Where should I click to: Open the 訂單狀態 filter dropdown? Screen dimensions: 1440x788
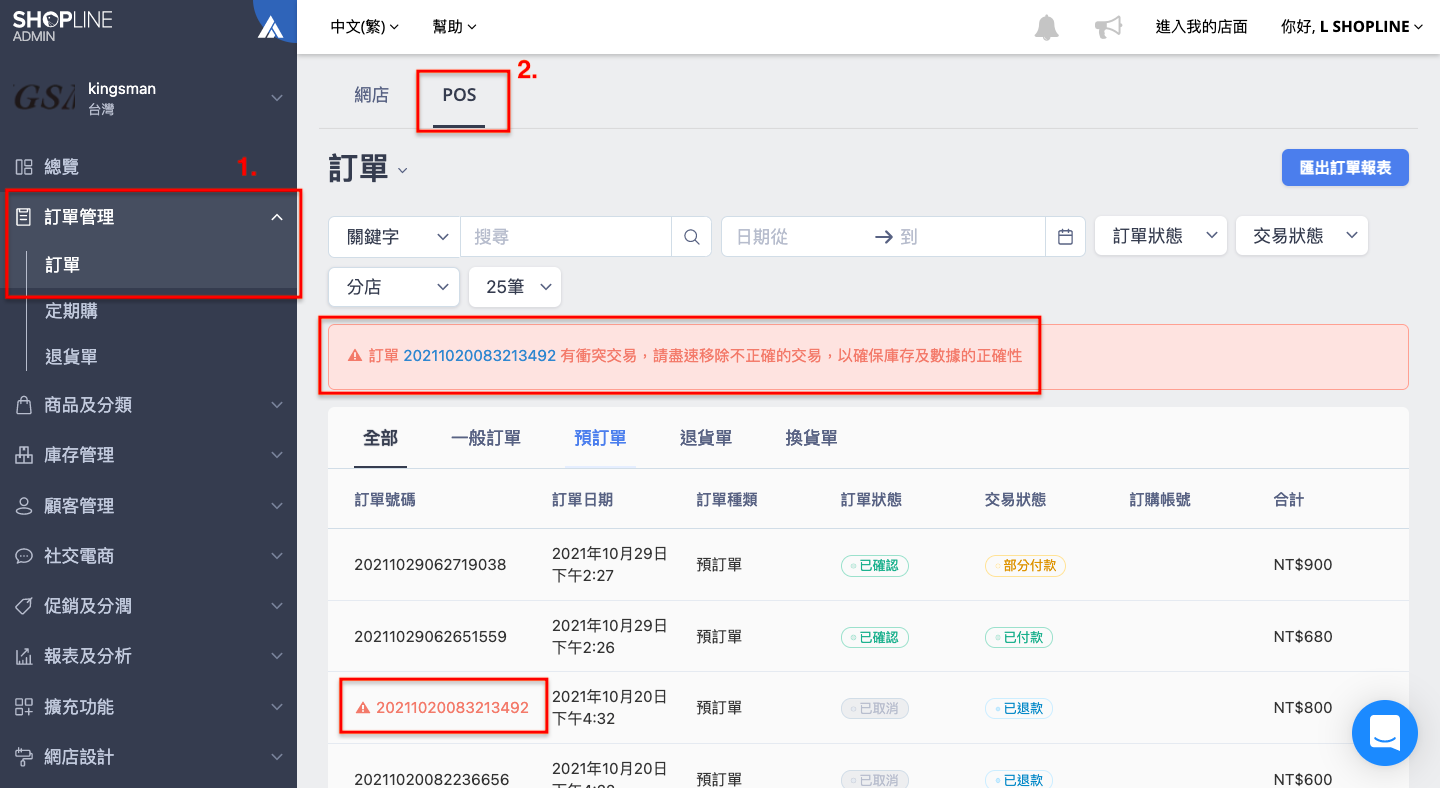1161,236
